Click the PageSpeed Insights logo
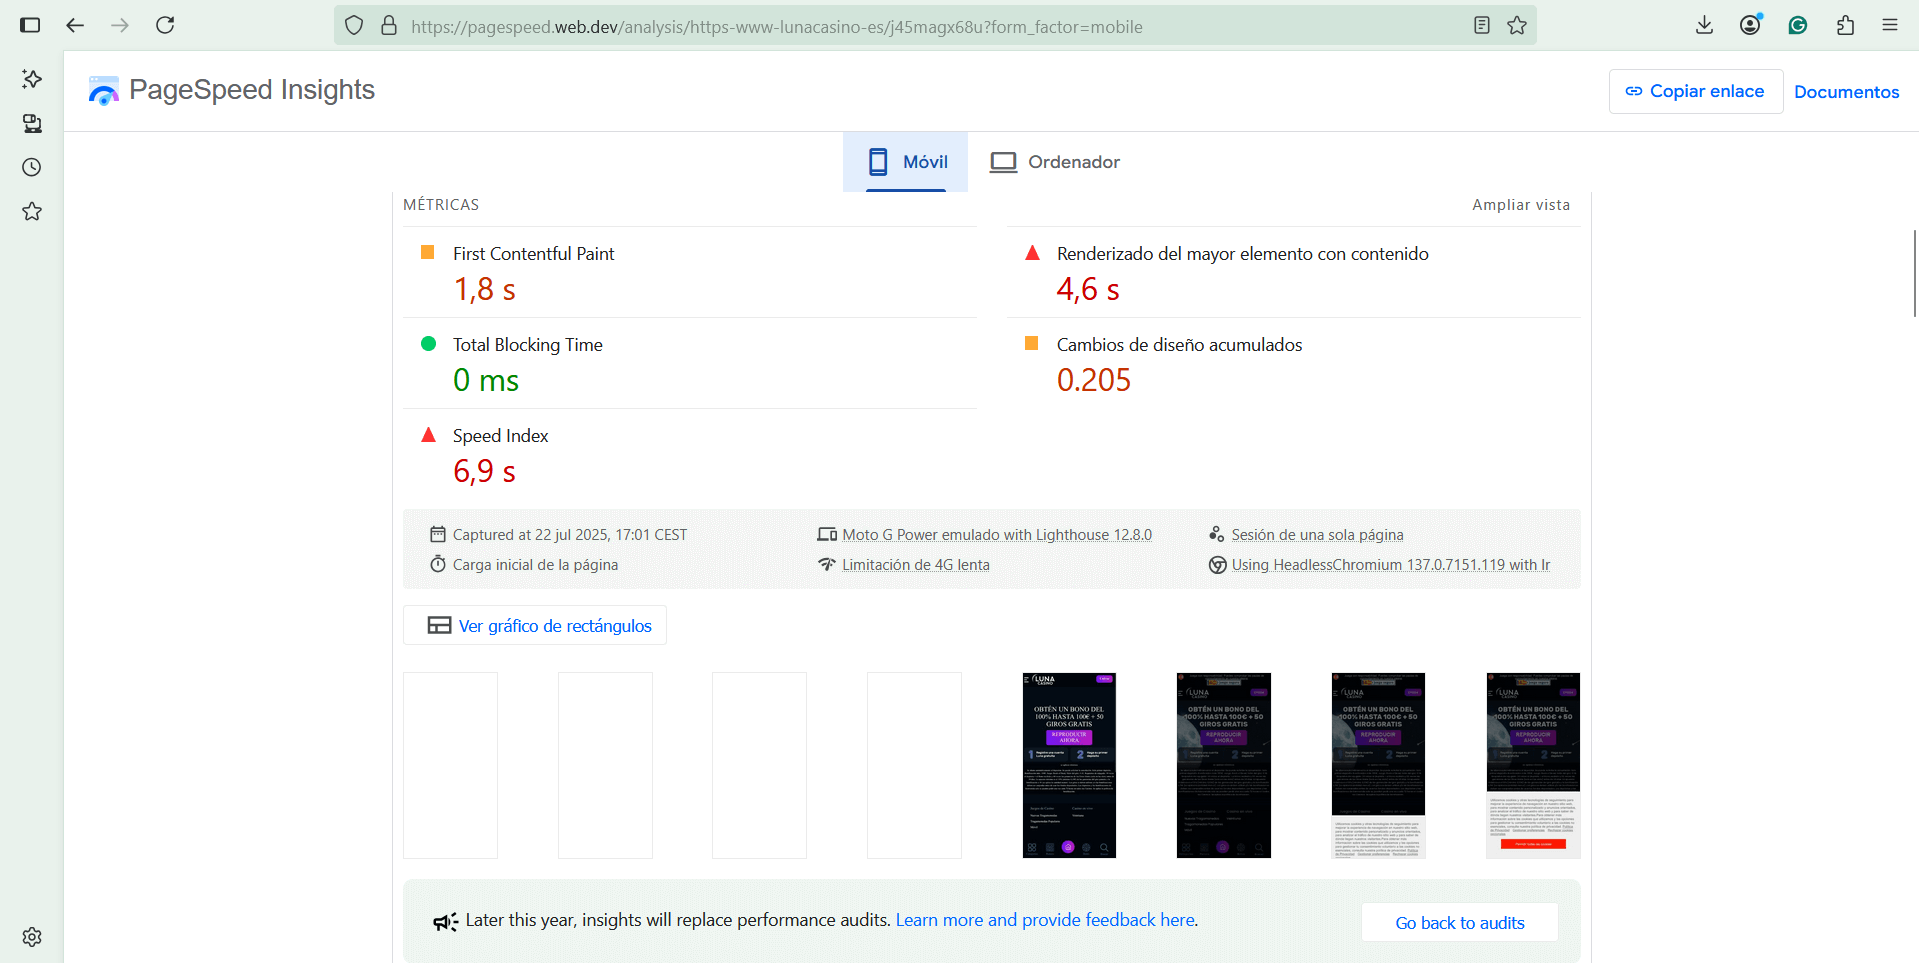Viewport: 1919px width, 963px height. pos(231,90)
